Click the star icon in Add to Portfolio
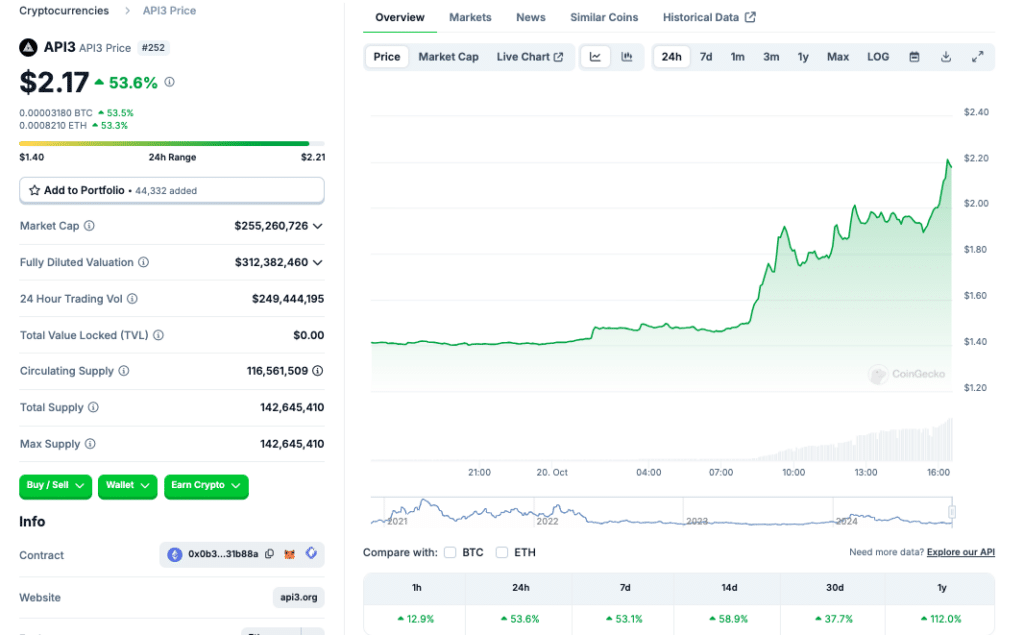 (x=35, y=190)
